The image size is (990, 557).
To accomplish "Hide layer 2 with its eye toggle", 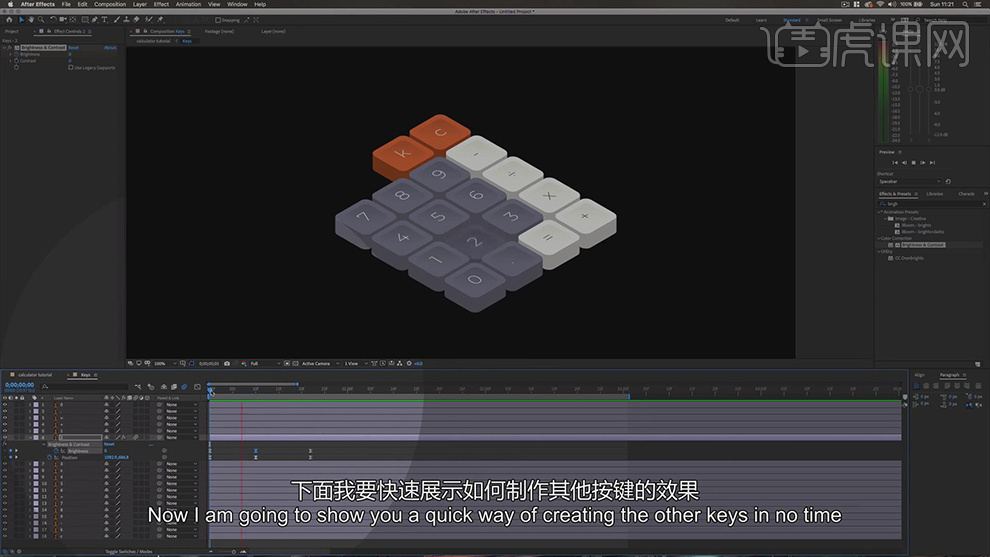I will (5, 411).
